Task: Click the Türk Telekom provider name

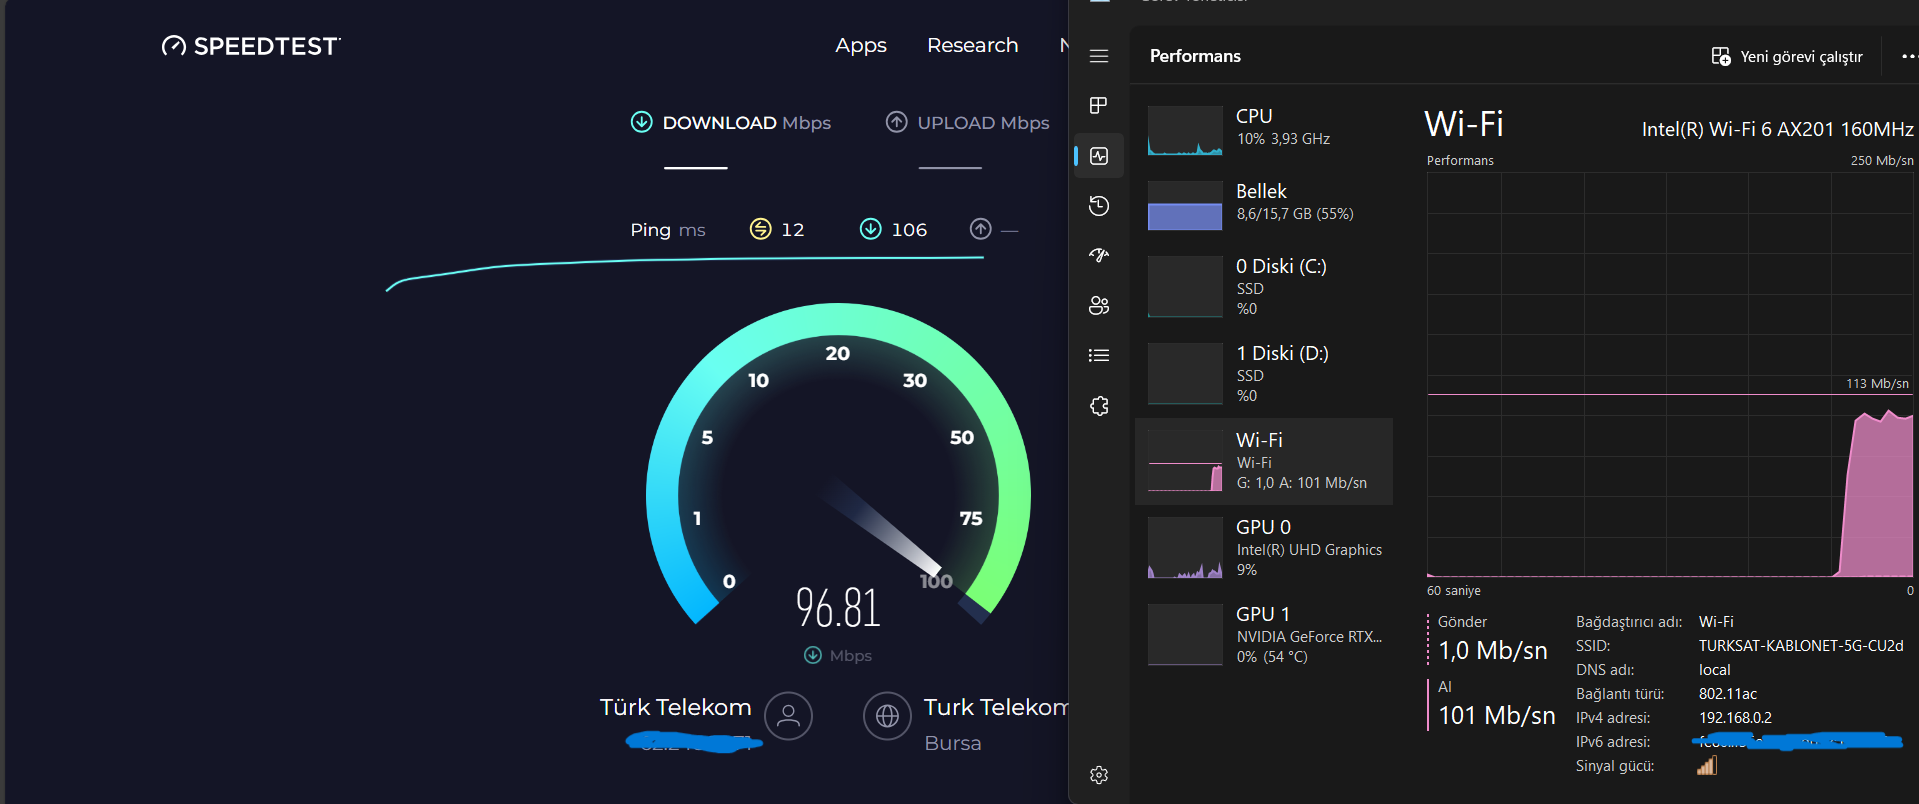Action: point(675,708)
